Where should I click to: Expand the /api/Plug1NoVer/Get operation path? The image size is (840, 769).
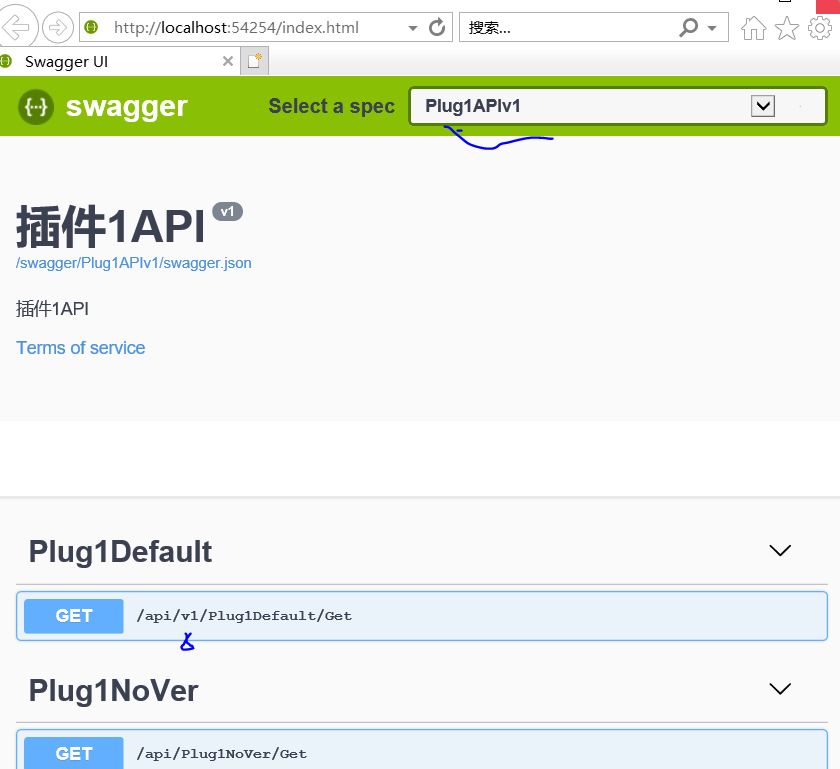coord(222,754)
